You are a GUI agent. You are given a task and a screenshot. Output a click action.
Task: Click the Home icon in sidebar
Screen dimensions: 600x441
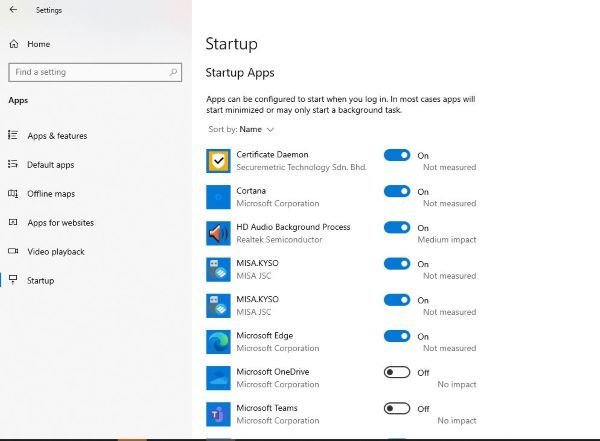14,44
